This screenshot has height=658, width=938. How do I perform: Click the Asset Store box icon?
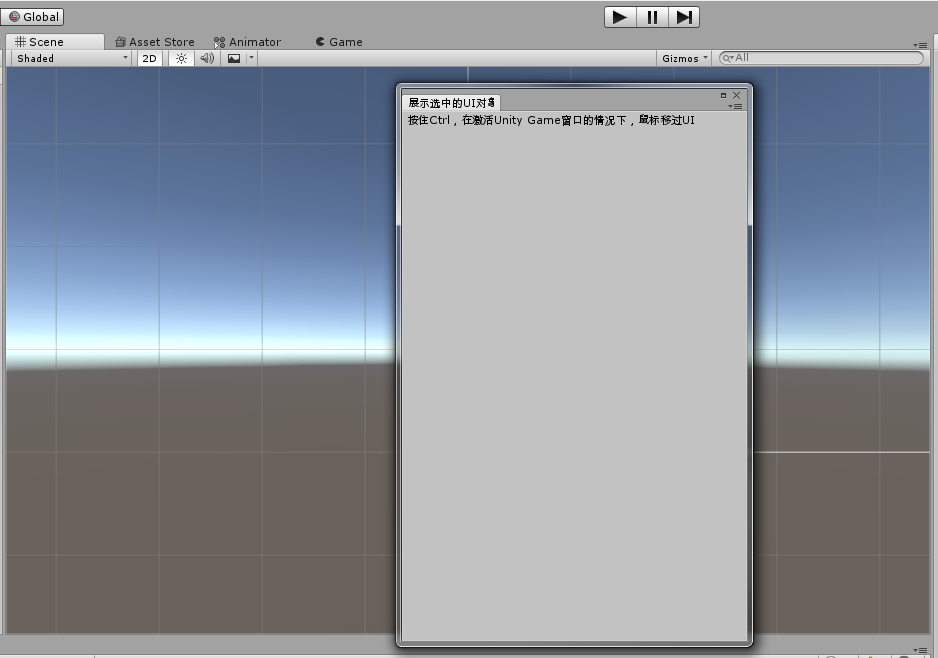tap(122, 41)
